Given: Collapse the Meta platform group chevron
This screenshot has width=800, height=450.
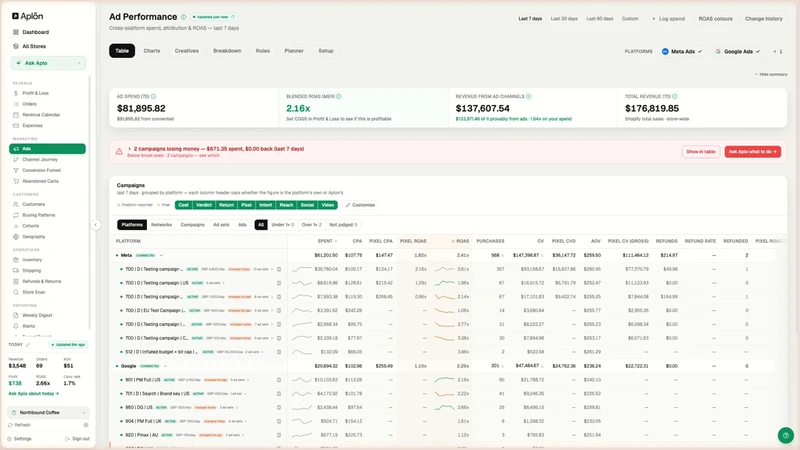Looking at the screenshot, I should [x=161, y=256].
